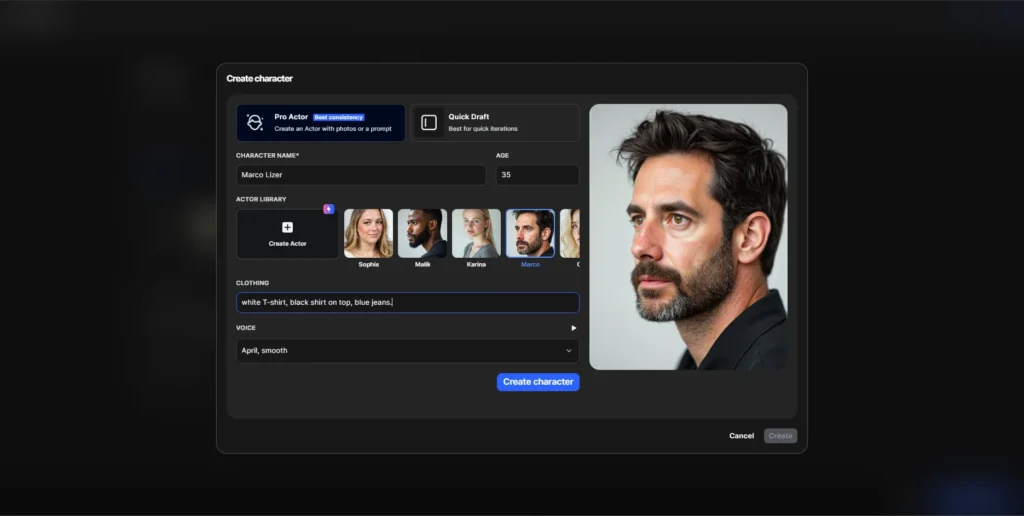Click the Sophie name label
Image resolution: width=1024 pixels, height=516 pixels.
[368, 265]
